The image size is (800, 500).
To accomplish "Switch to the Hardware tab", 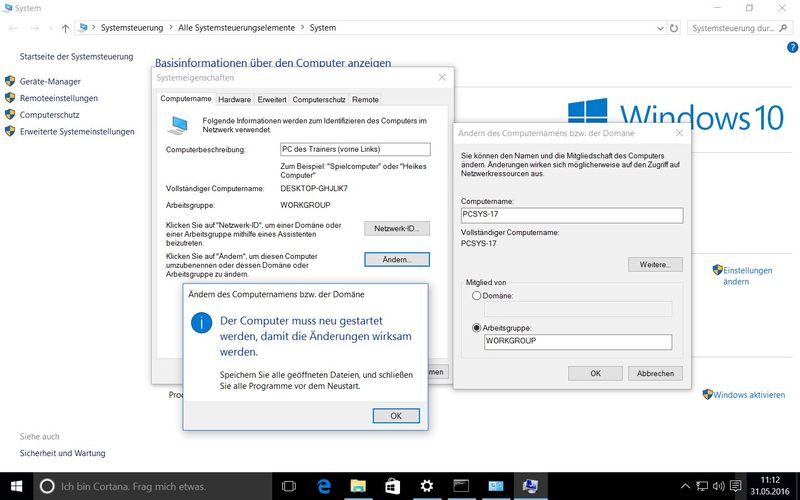I will point(234,99).
